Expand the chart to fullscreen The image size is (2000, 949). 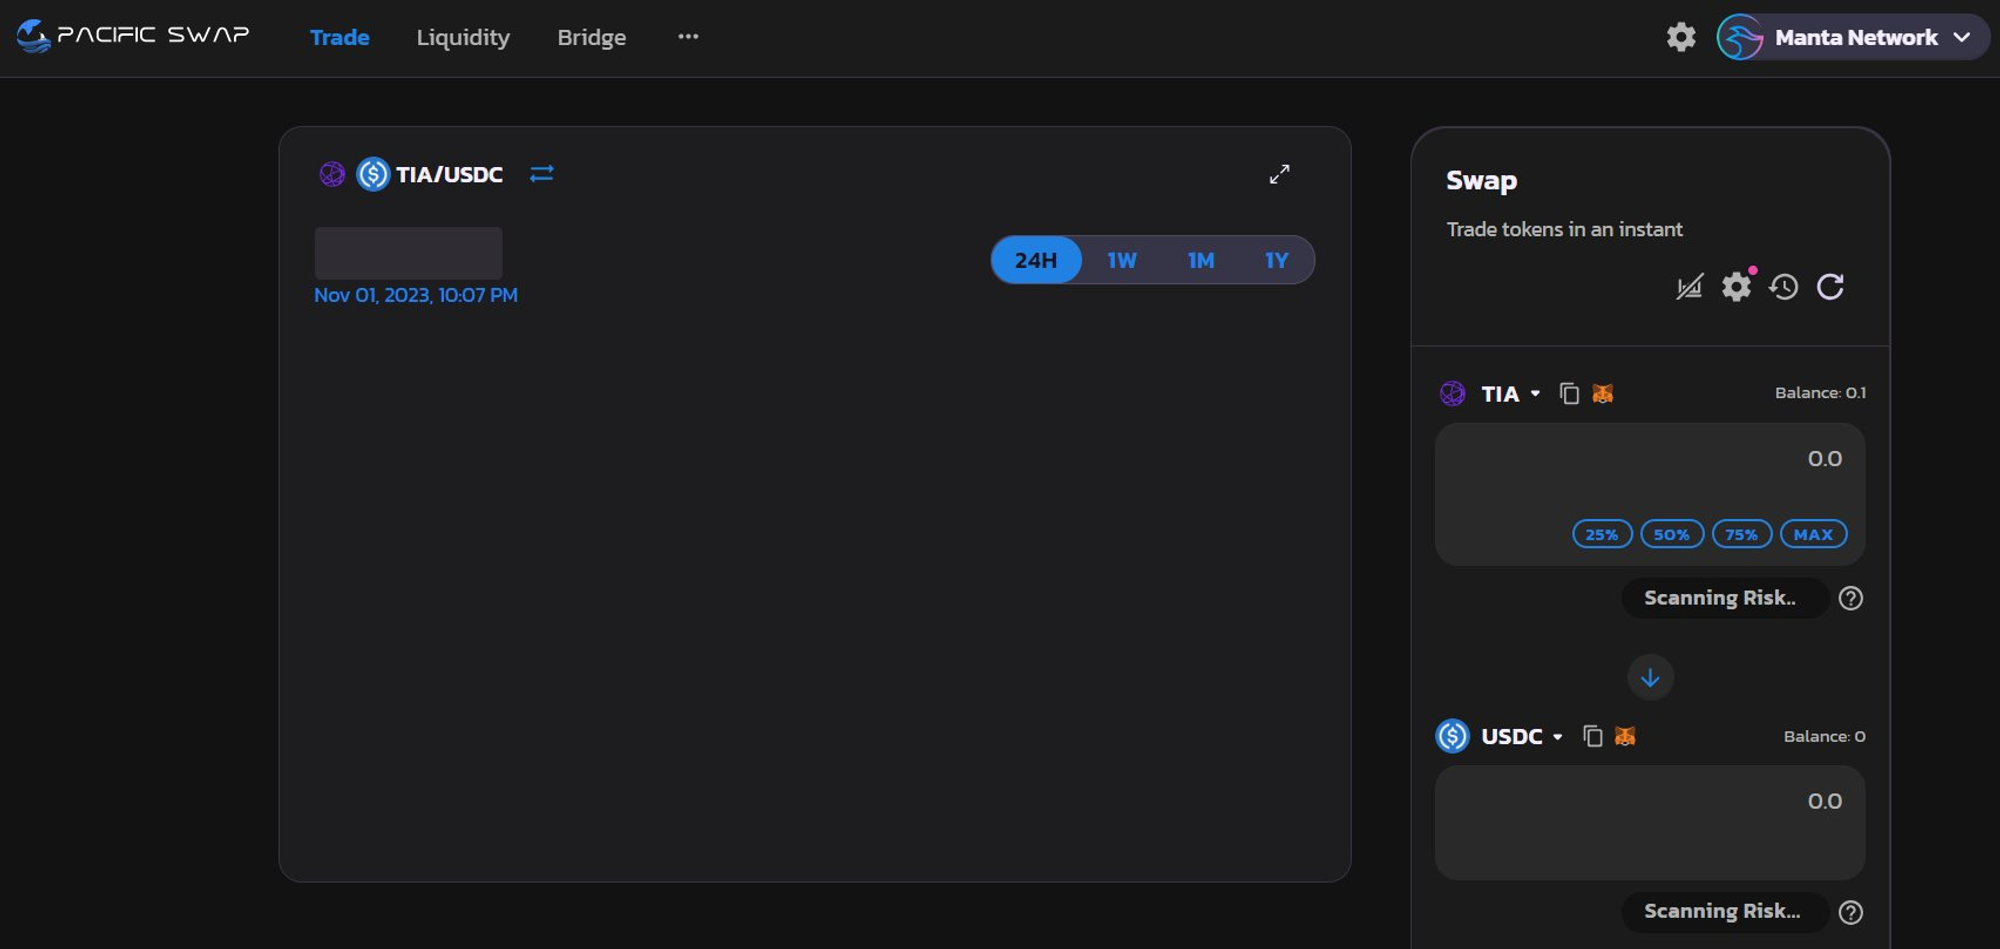(x=1279, y=174)
